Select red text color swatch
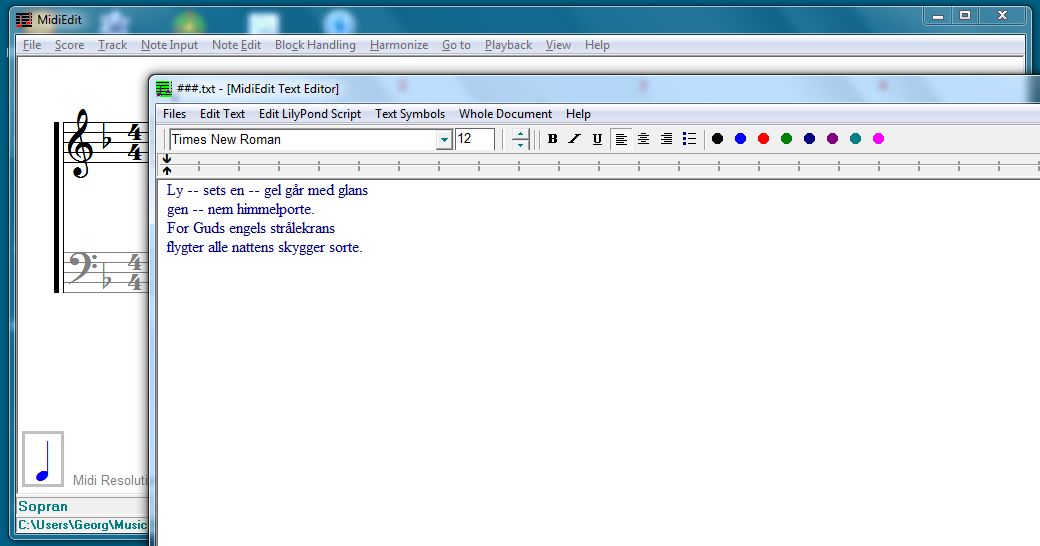The height and width of the screenshot is (546, 1040). 763,139
